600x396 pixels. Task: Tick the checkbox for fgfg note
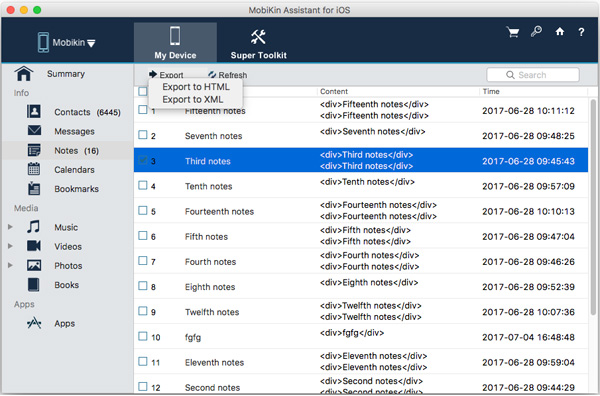pos(143,336)
